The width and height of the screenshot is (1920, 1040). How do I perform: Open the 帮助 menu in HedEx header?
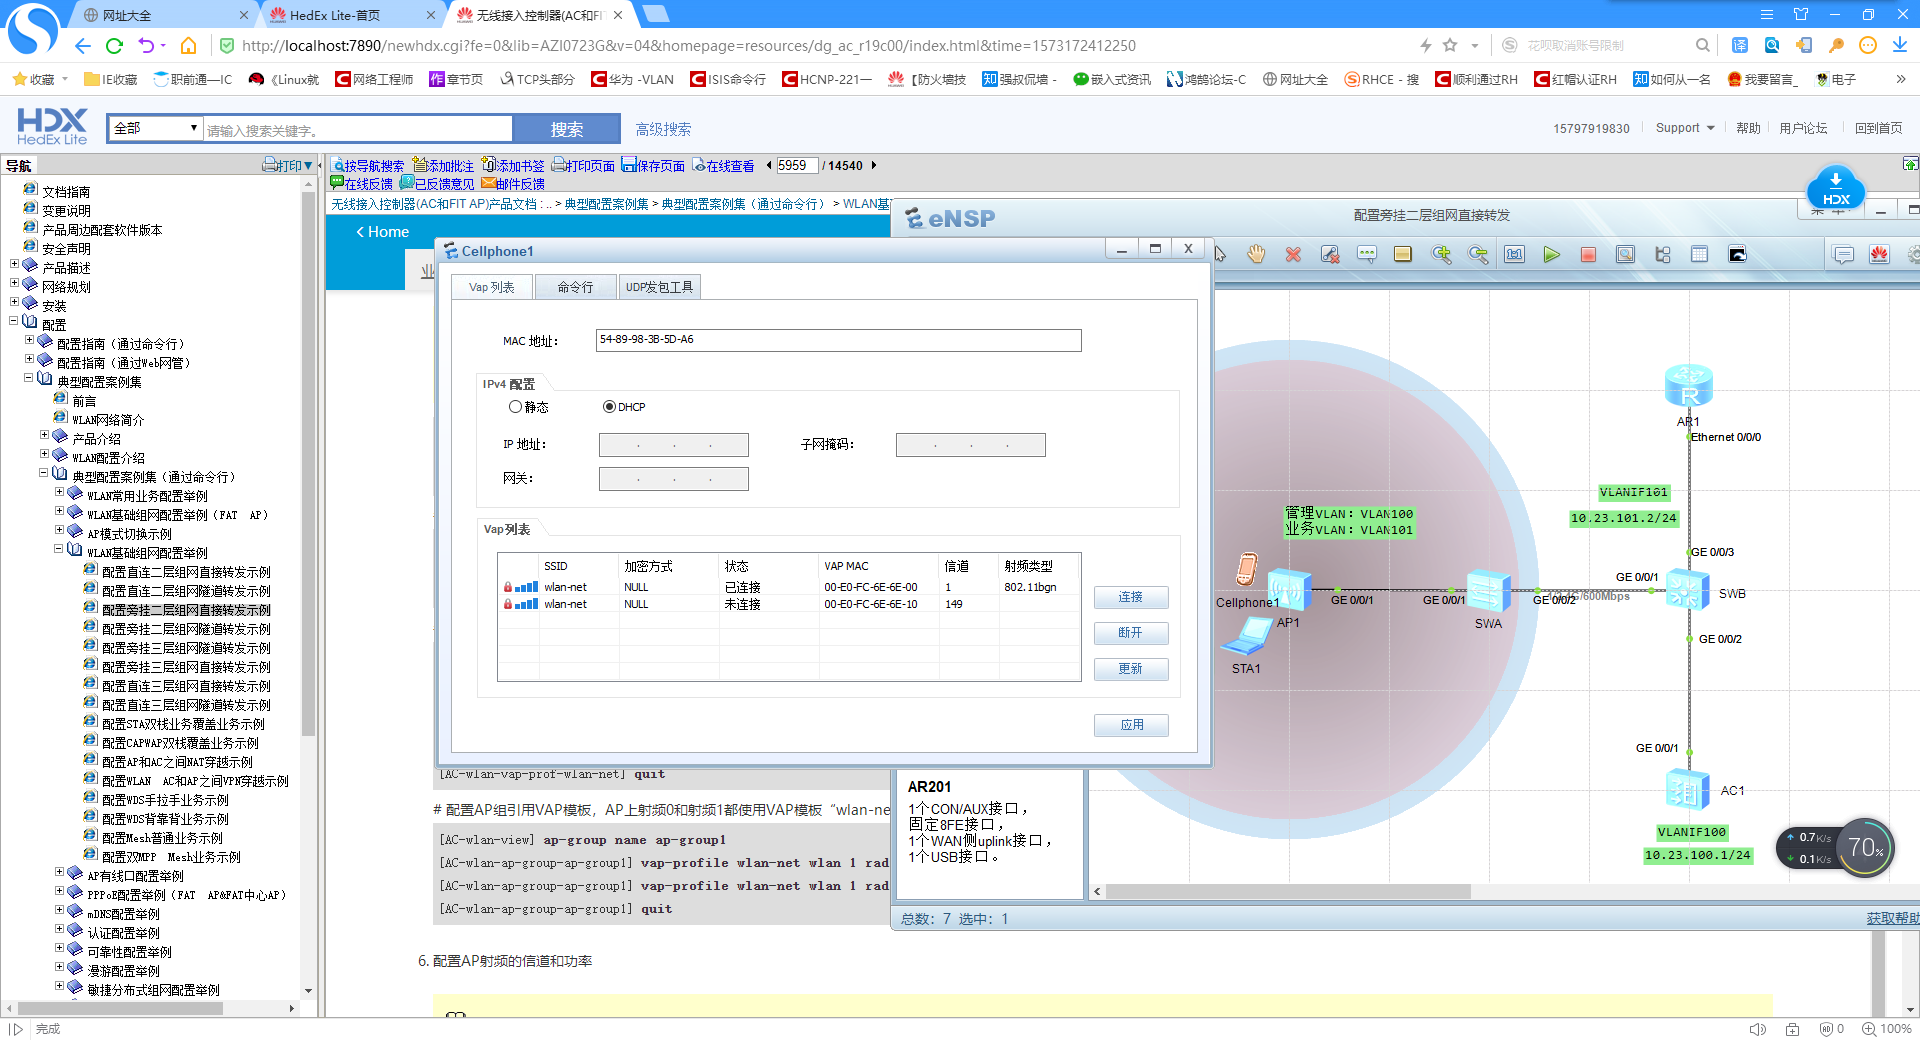[x=1748, y=128]
